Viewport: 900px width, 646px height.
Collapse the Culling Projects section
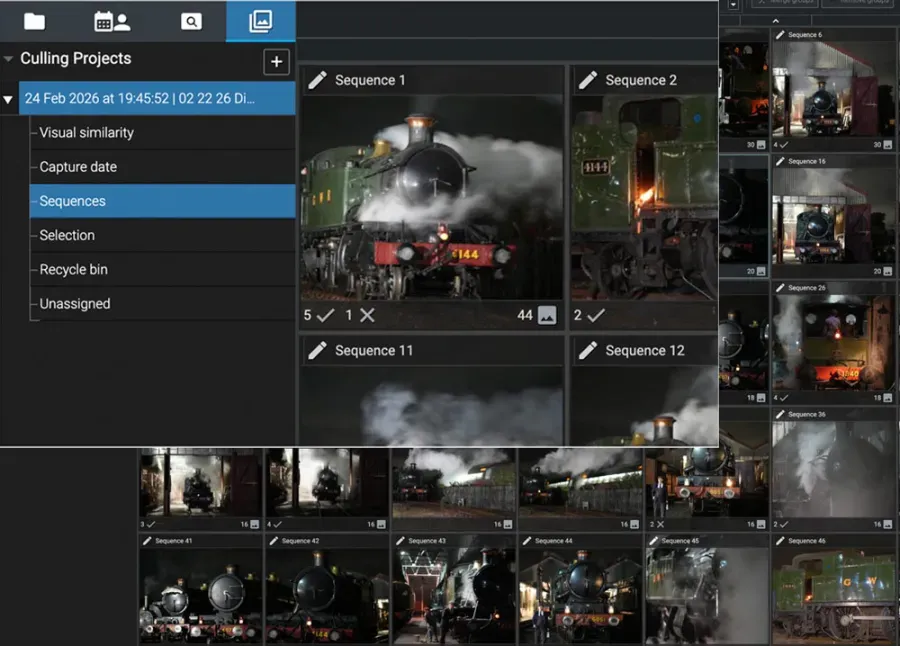click(9, 59)
